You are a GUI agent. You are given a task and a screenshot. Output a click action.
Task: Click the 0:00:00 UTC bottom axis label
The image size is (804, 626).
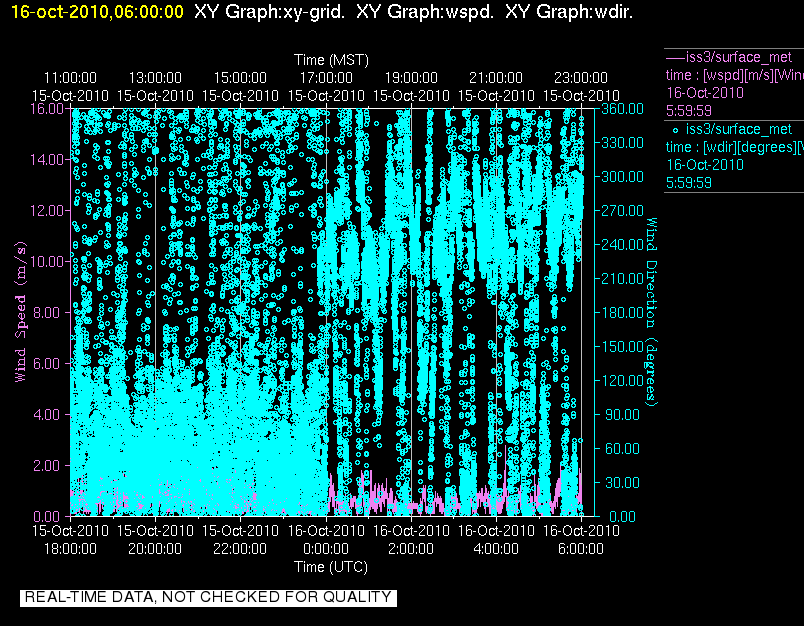point(326,549)
